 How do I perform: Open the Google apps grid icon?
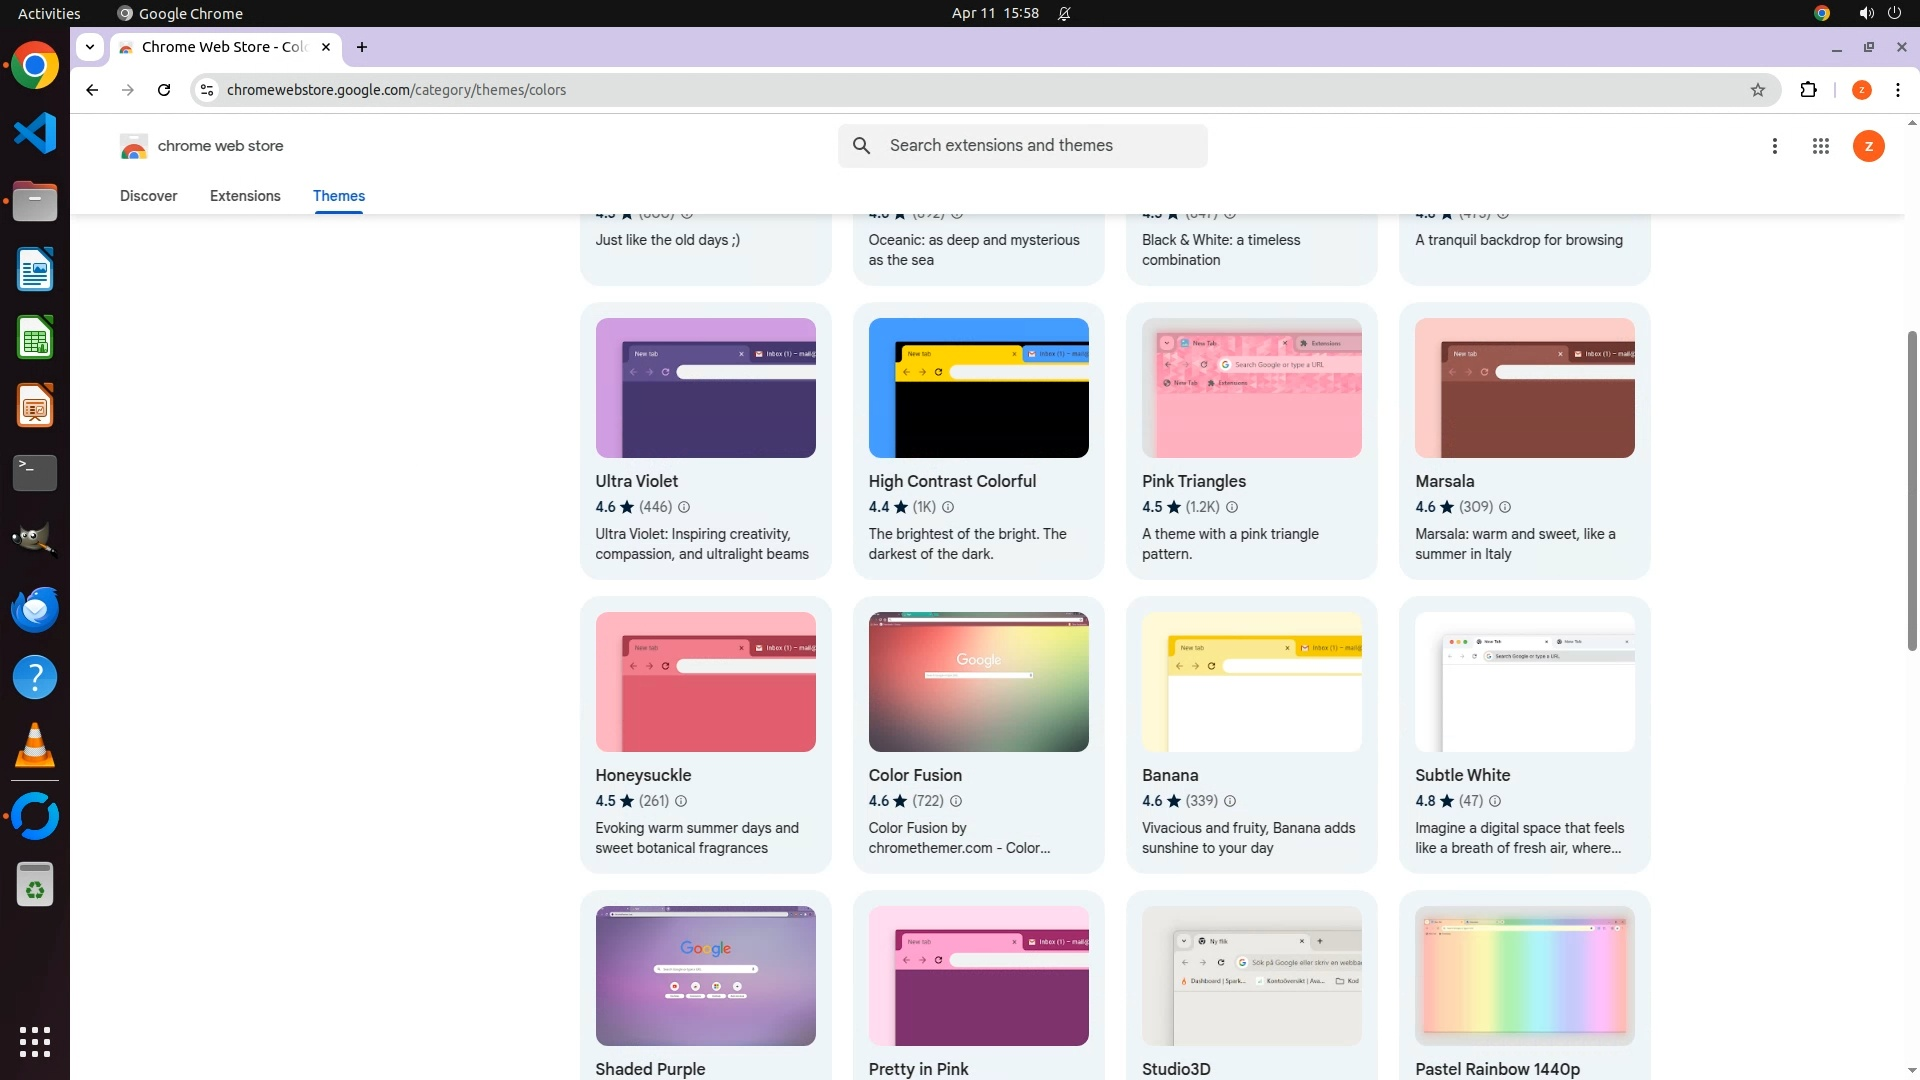pos(1821,146)
